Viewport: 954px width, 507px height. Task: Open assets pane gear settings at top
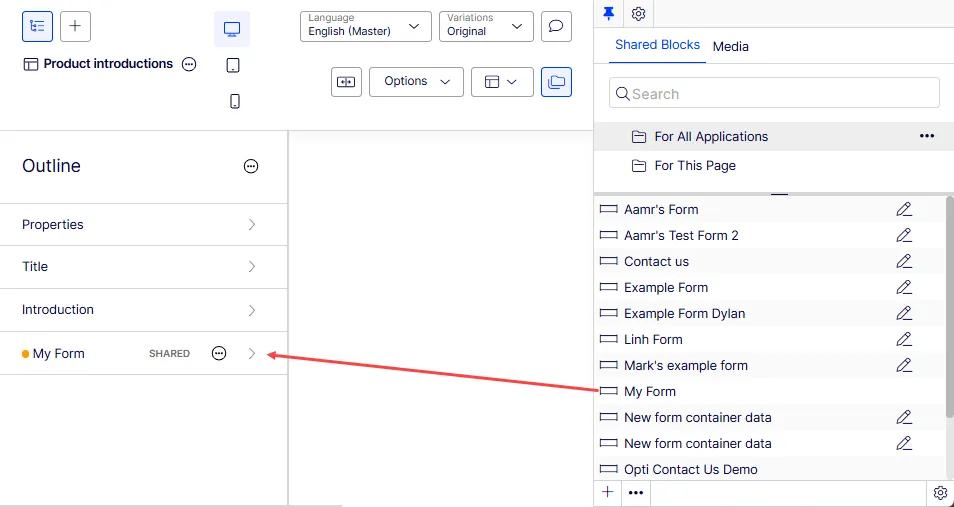pyautogui.click(x=638, y=13)
